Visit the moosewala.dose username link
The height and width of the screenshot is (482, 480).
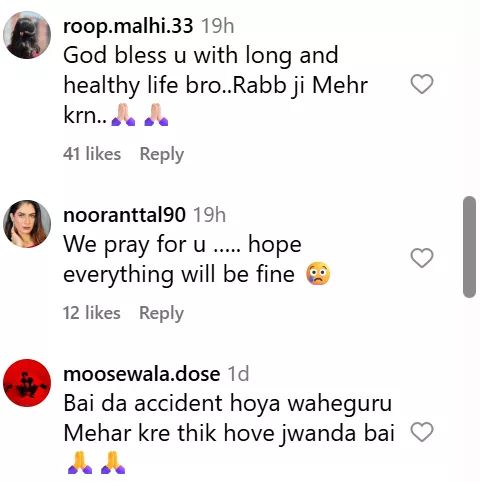pyautogui.click(x=142, y=374)
